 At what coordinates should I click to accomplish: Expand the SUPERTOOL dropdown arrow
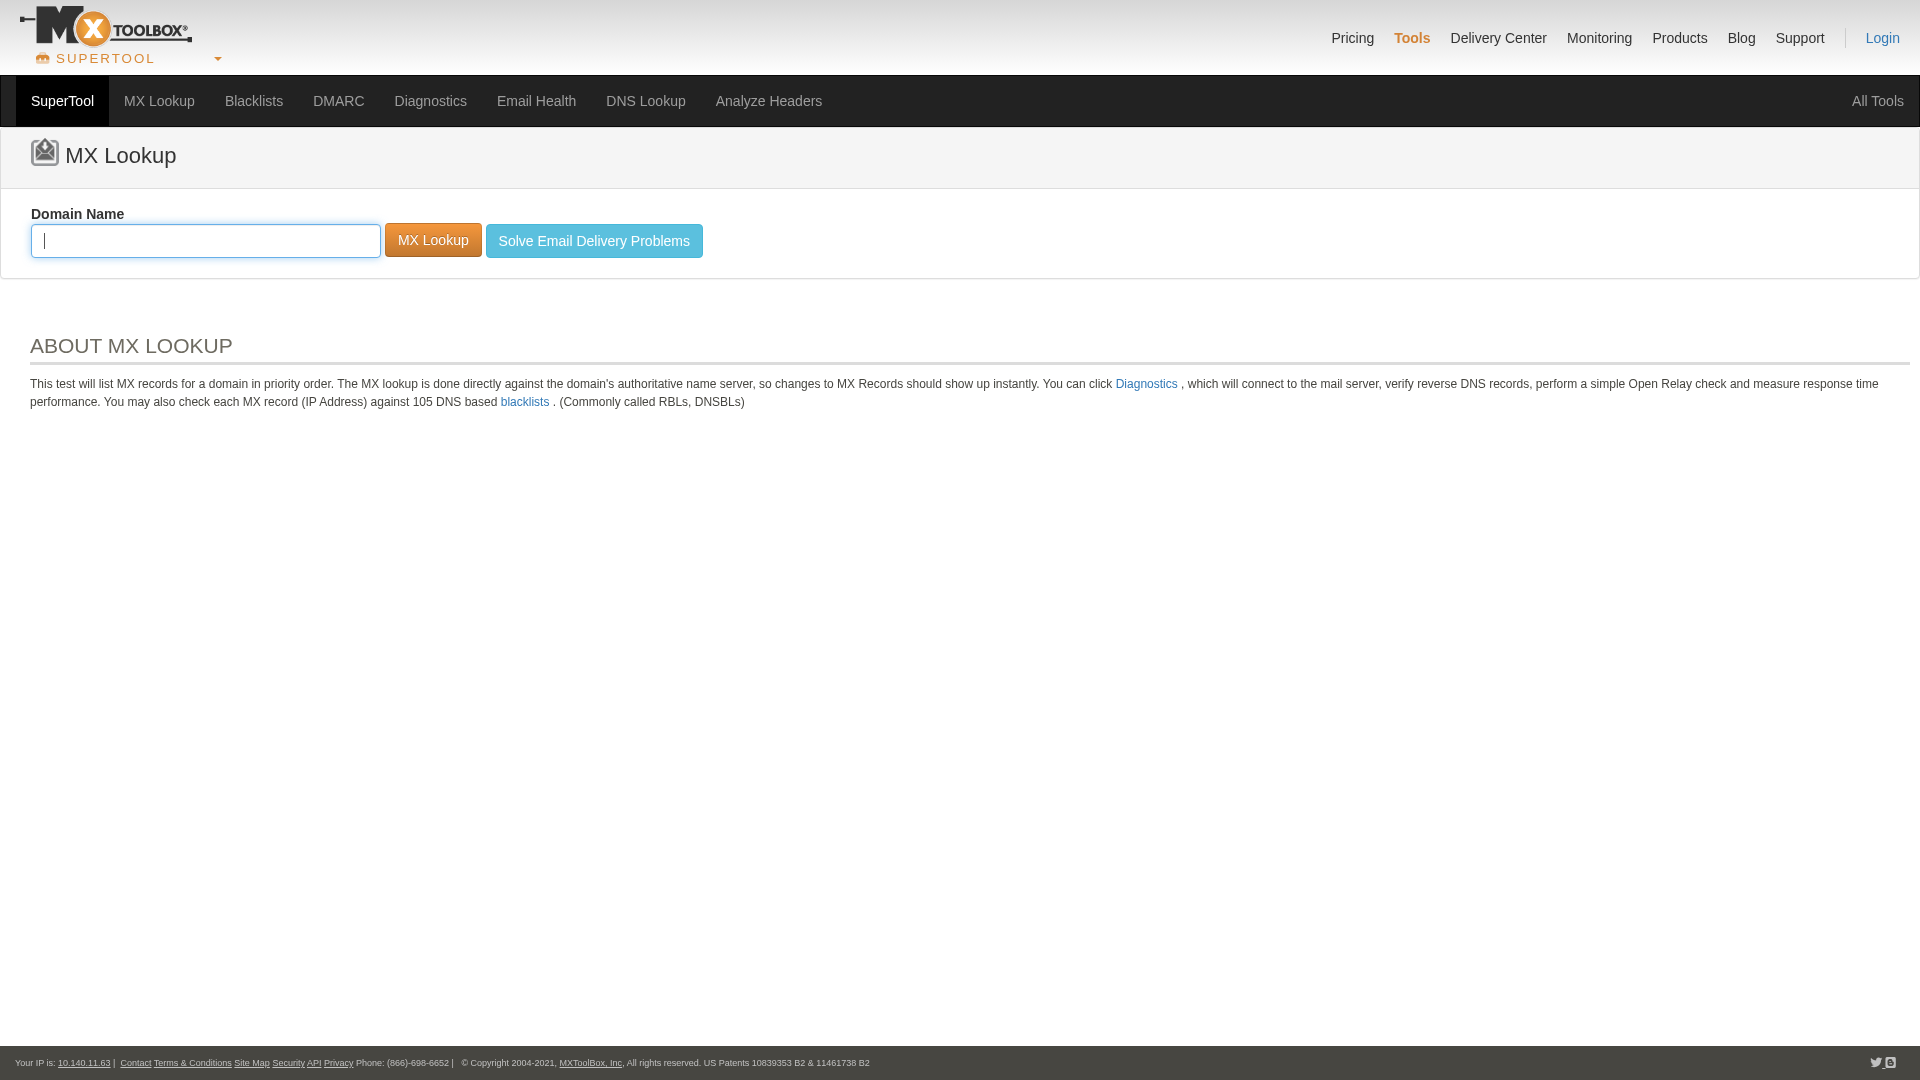pos(217,59)
